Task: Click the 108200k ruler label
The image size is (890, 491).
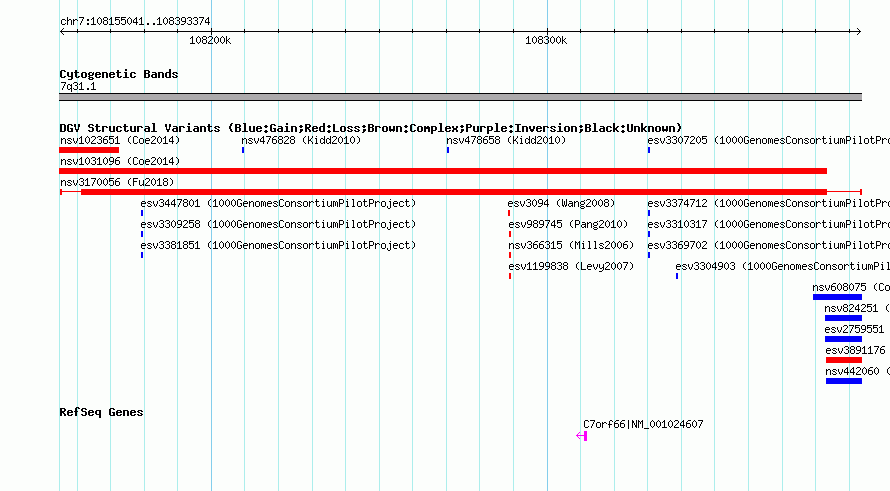Action: click(210, 40)
